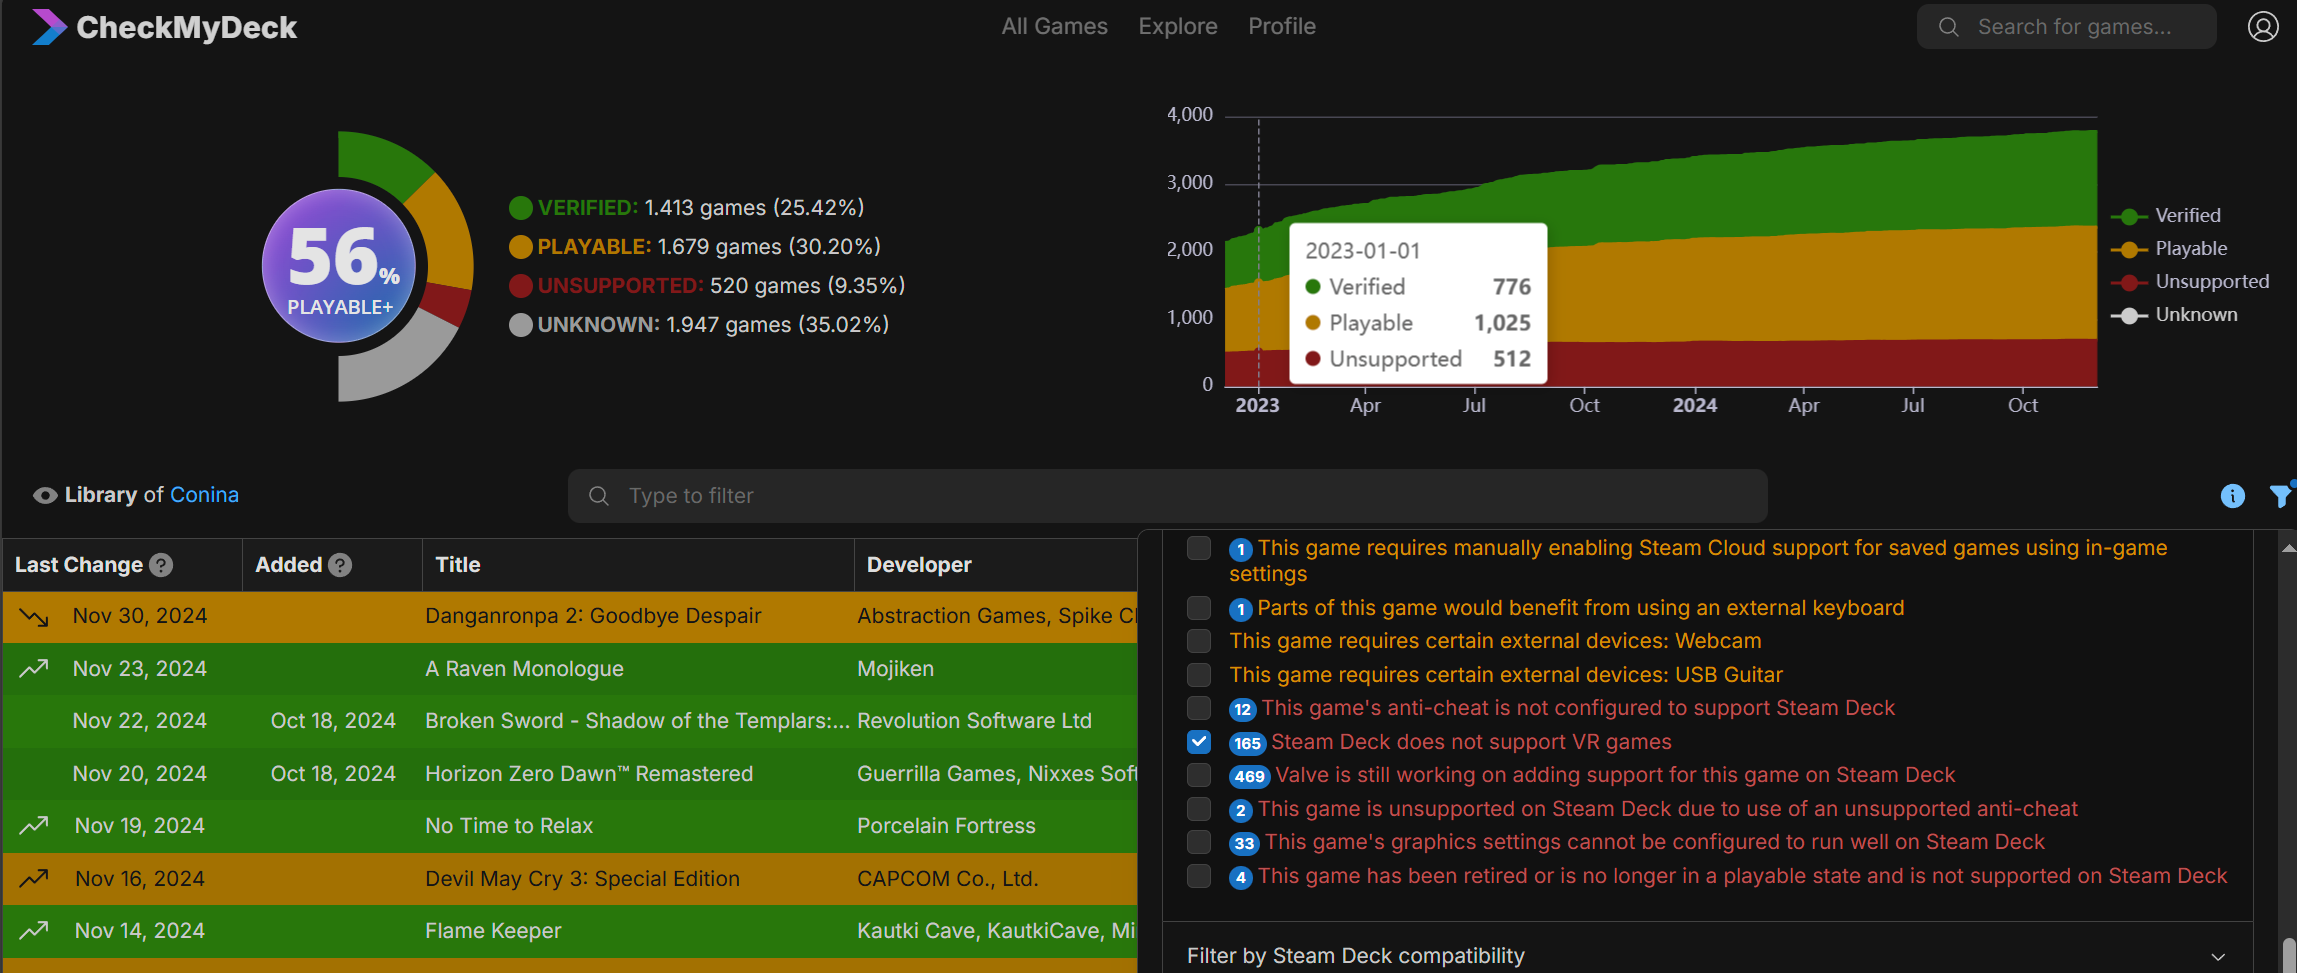The image size is (2297, 973).
Task: Click the 2 count badge for unsupported anti-cheat
Action: click(x=1241, y=810)
